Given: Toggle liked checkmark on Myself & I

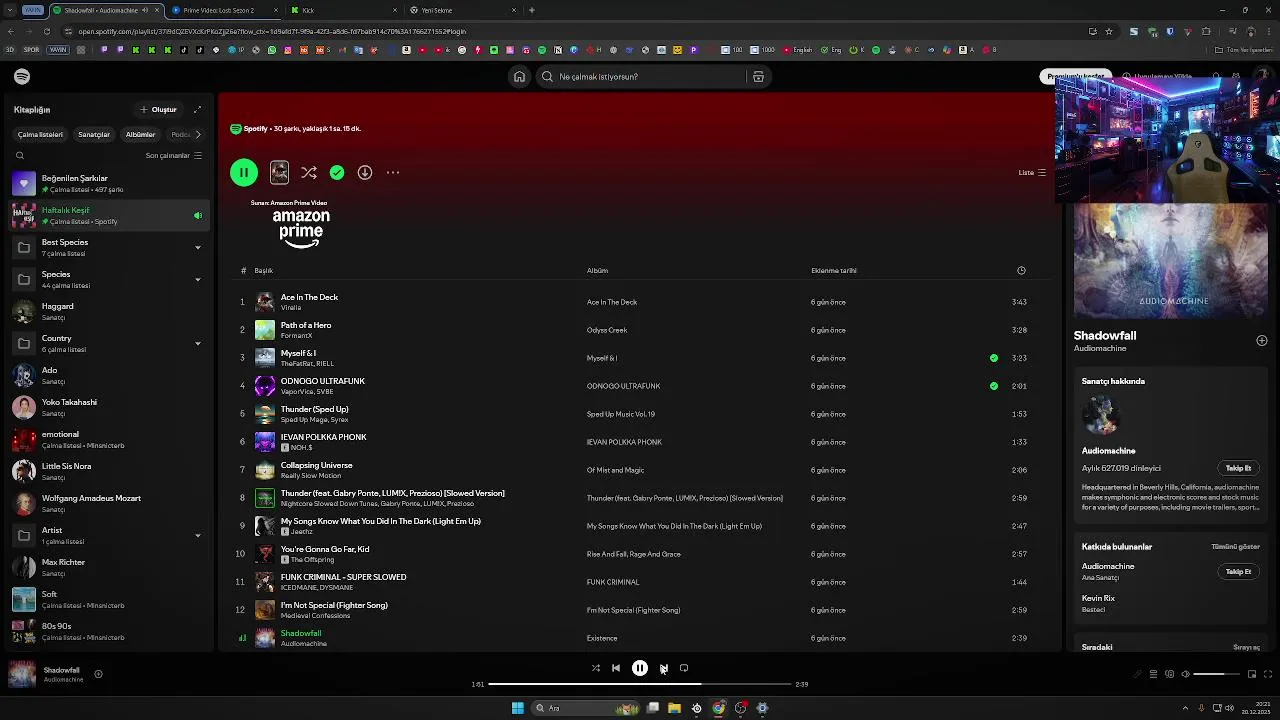Looking at the screenshot, I should (x=993, y=358).
